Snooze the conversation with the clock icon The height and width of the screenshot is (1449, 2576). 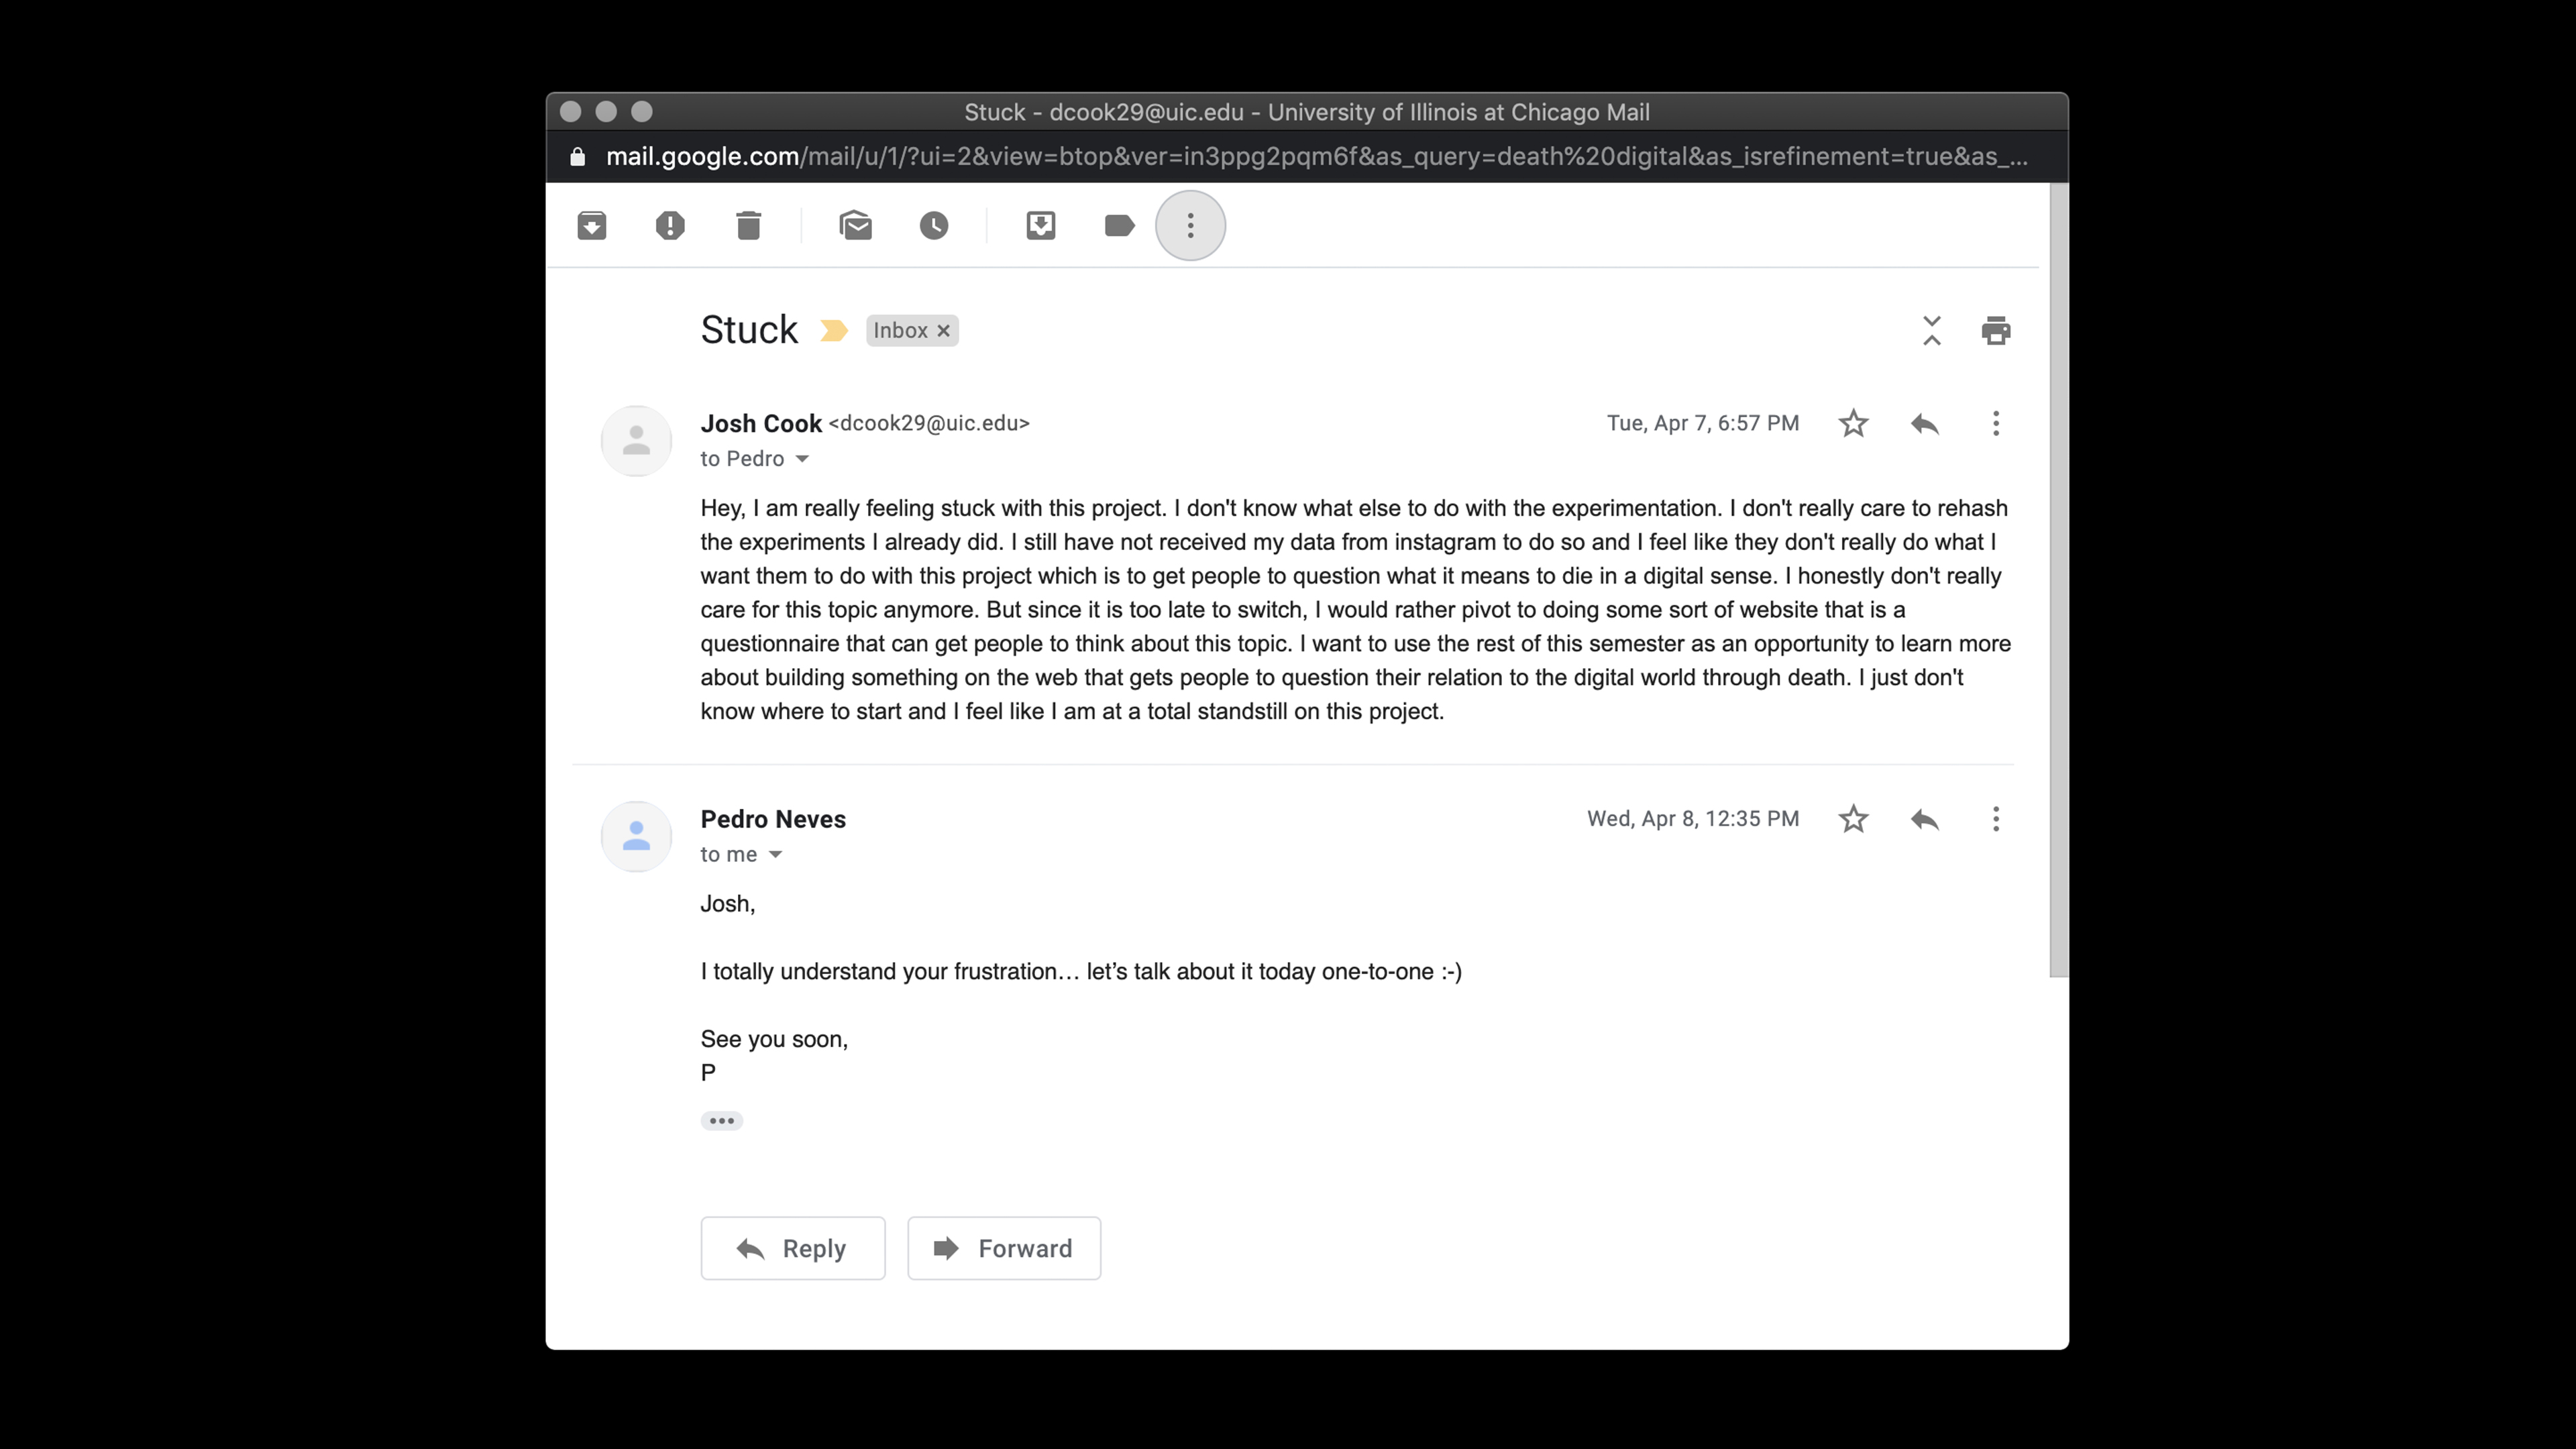tap(934, 226)
